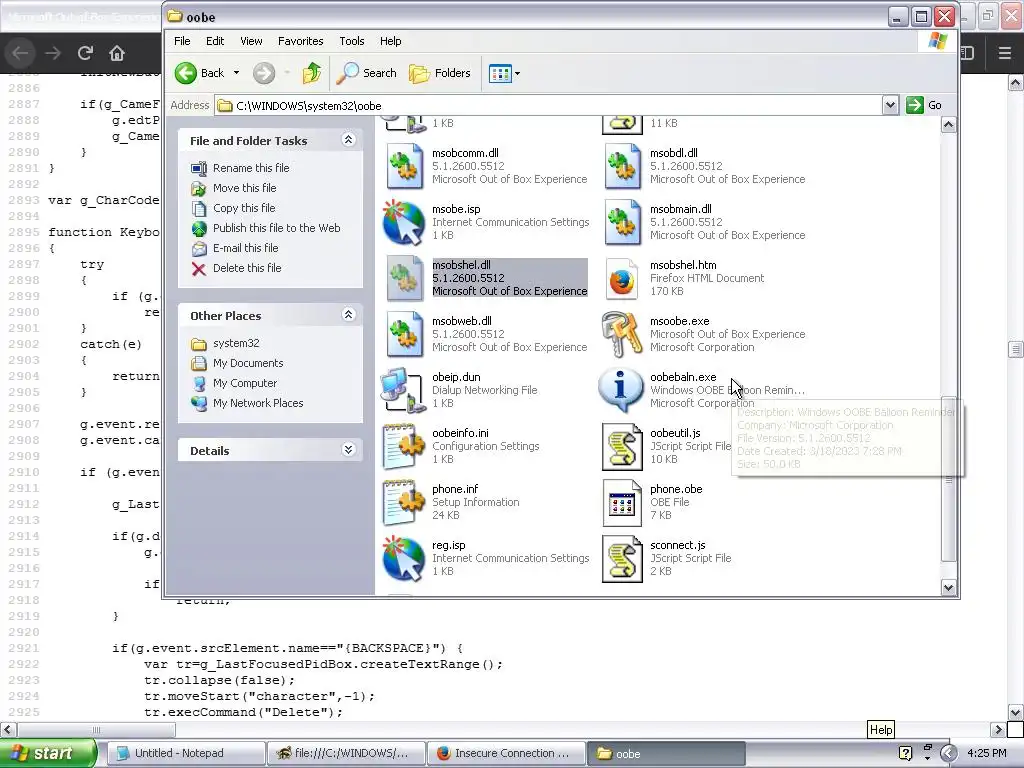
Task: Click the browser sidebar toggle icon
Action: coord(967,53)
